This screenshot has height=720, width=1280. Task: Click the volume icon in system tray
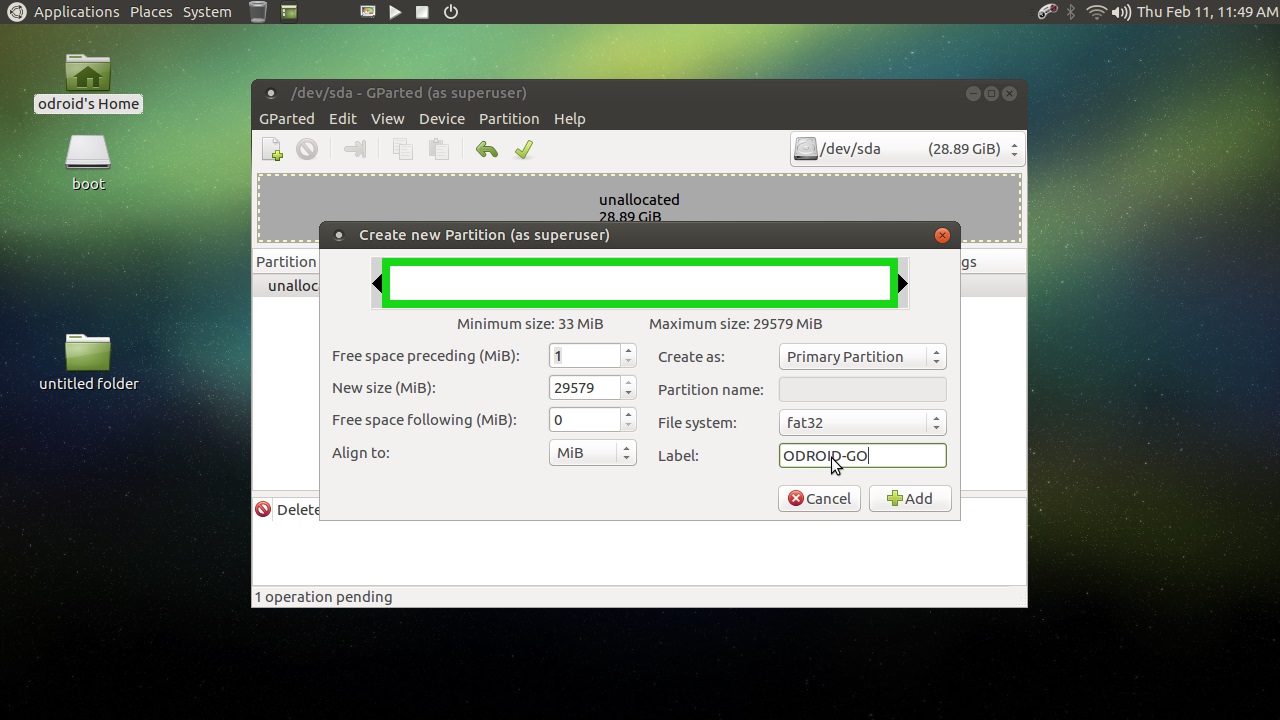(1121, 12)
